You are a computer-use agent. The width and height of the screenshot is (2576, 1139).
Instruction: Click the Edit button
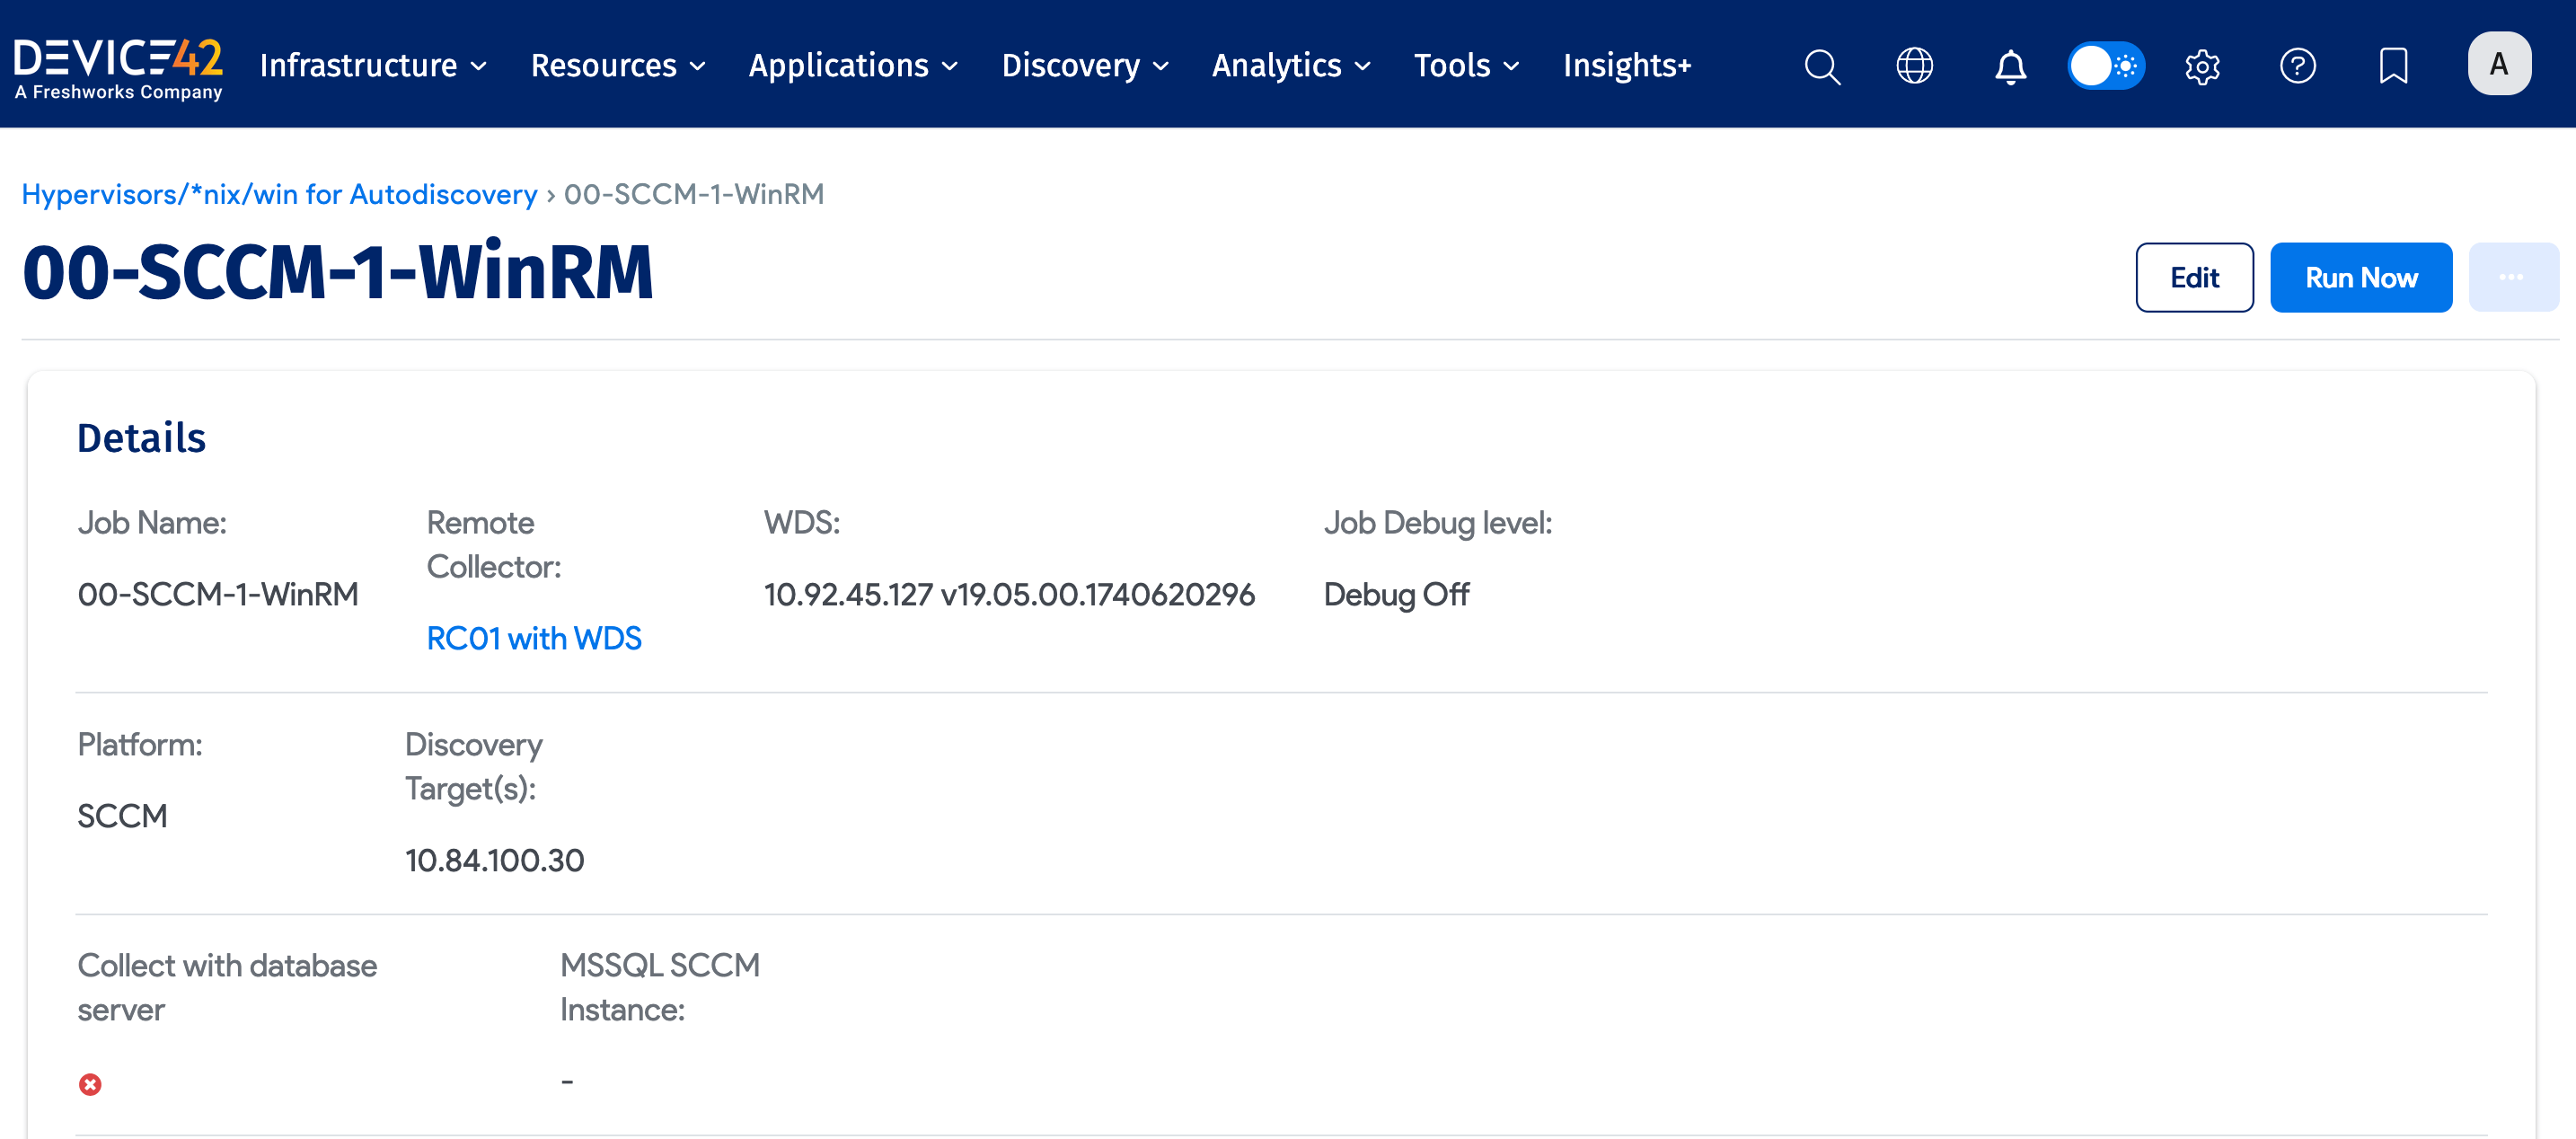coord(2194,277)
